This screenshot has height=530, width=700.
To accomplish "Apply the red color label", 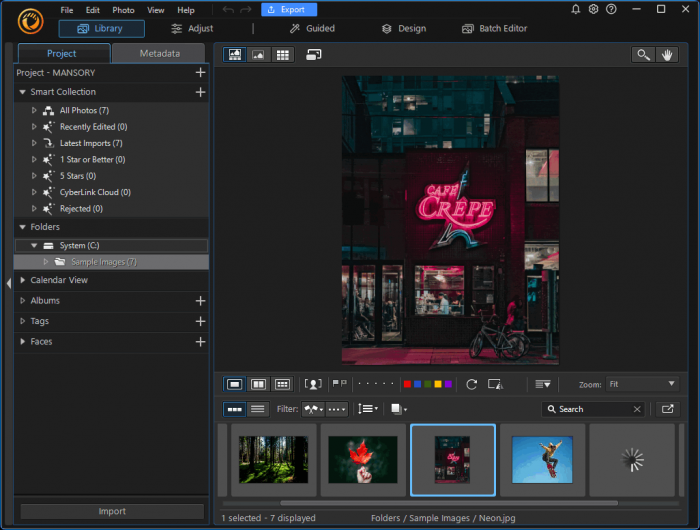I will (407, 384).
